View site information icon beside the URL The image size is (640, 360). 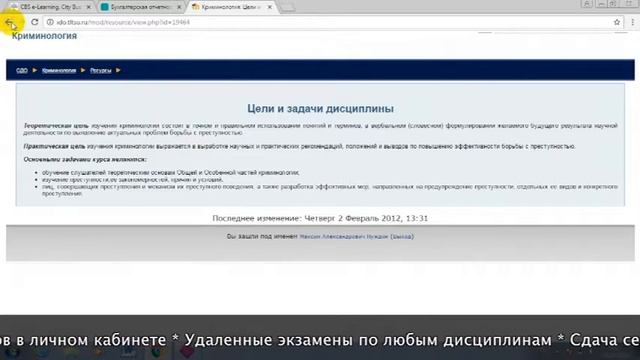[50, 22]
